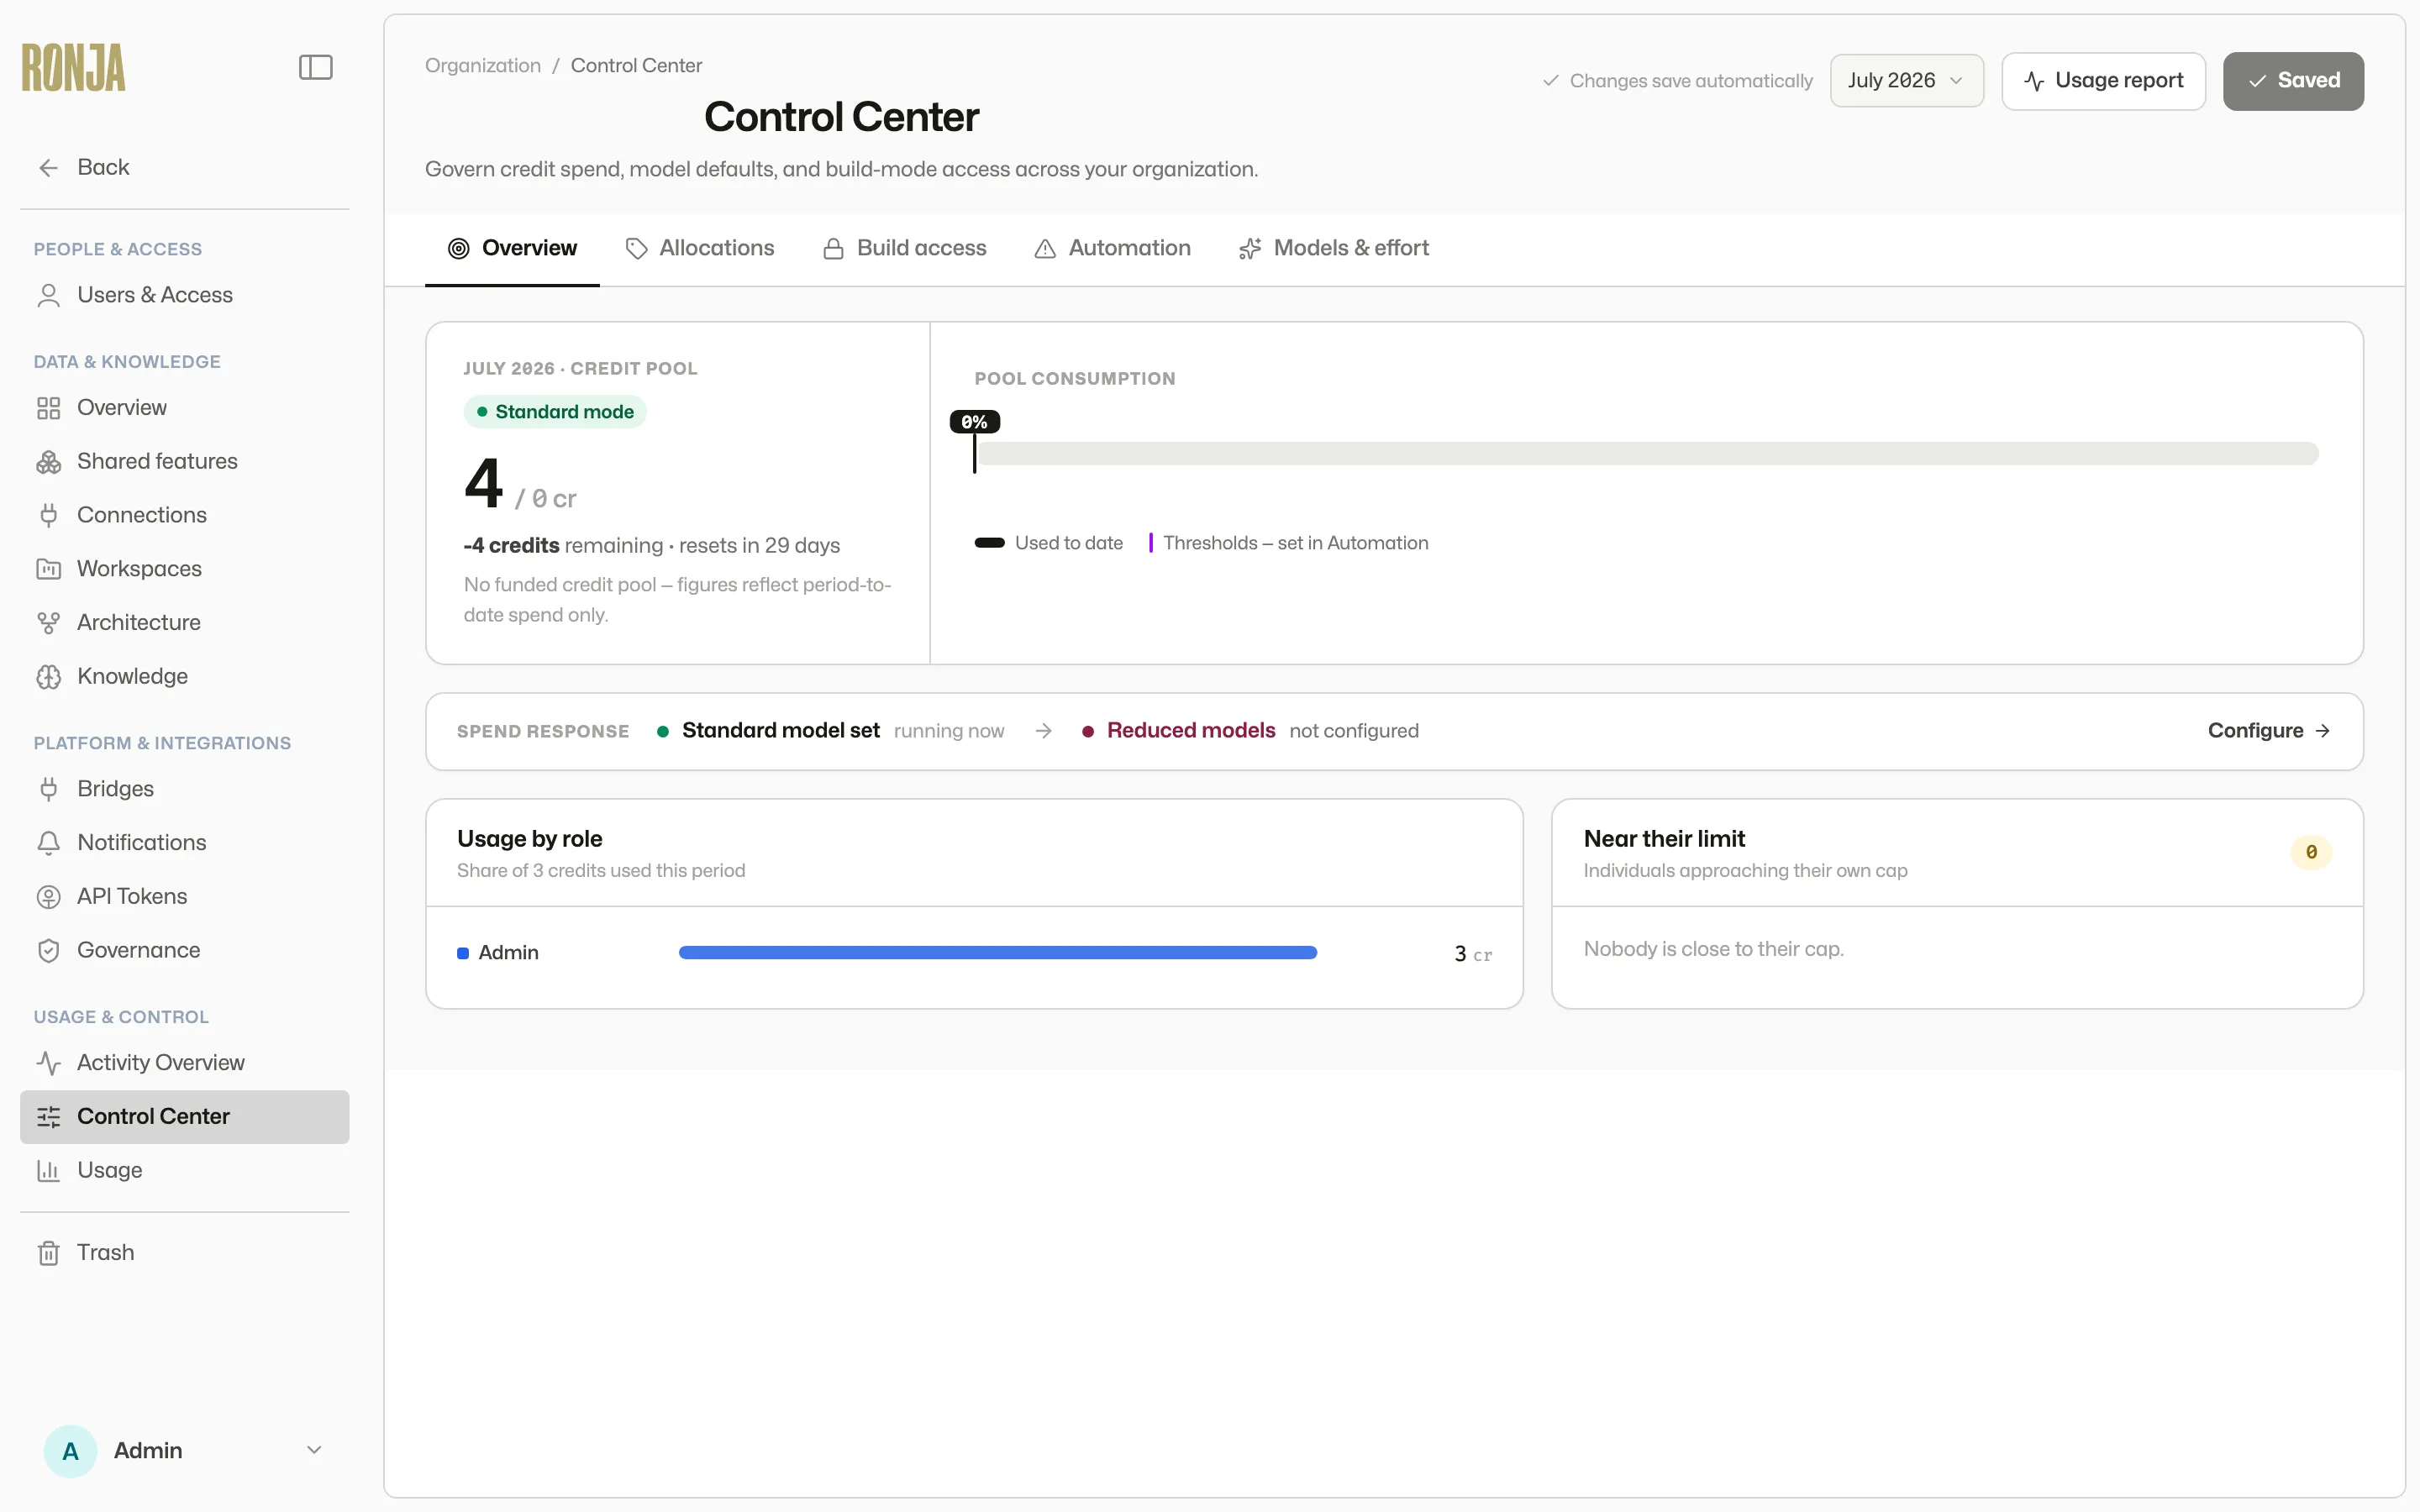2420x1512 pixels.
Task: Click the Overview tab target icon
Action: 458,248
